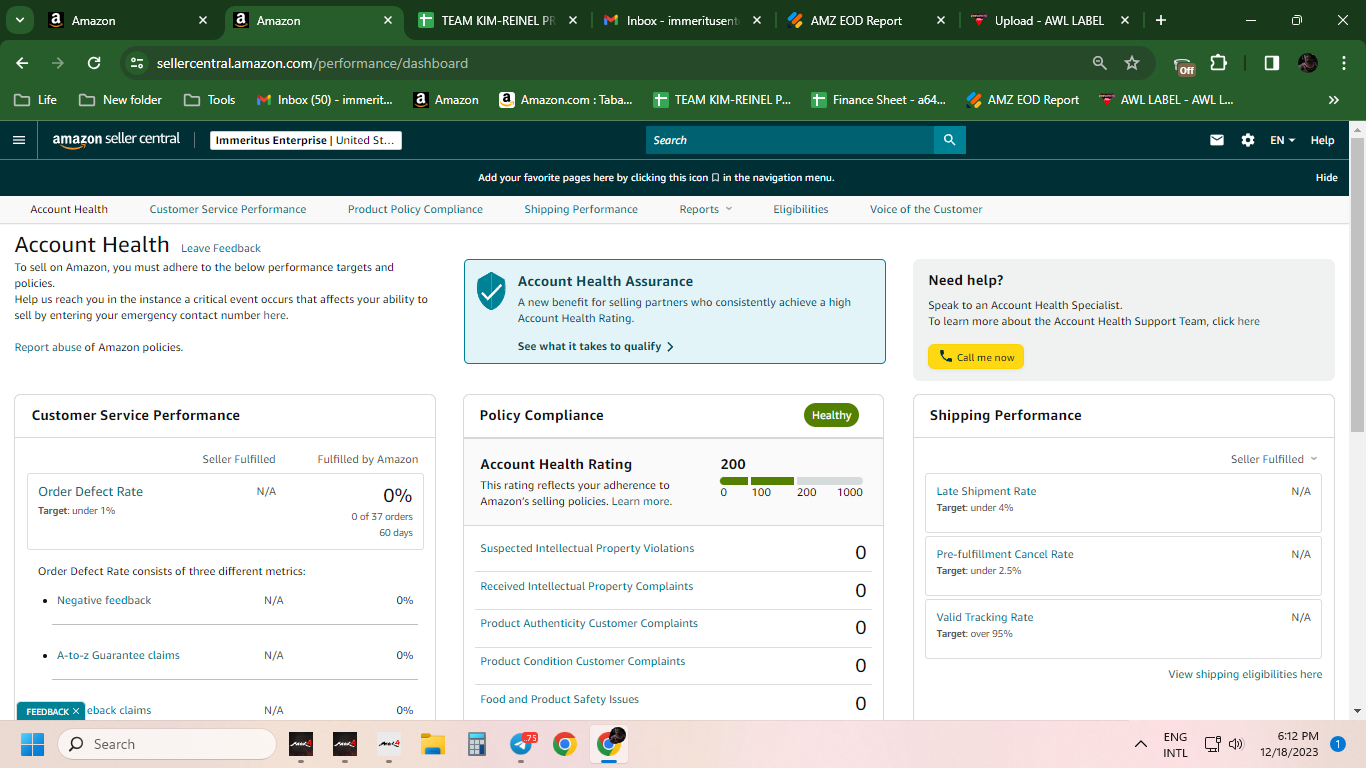Open the Chrome Extensions puzzle icon
Image resolution: width=1366 pixels, height=768 pixels.
1218,63
